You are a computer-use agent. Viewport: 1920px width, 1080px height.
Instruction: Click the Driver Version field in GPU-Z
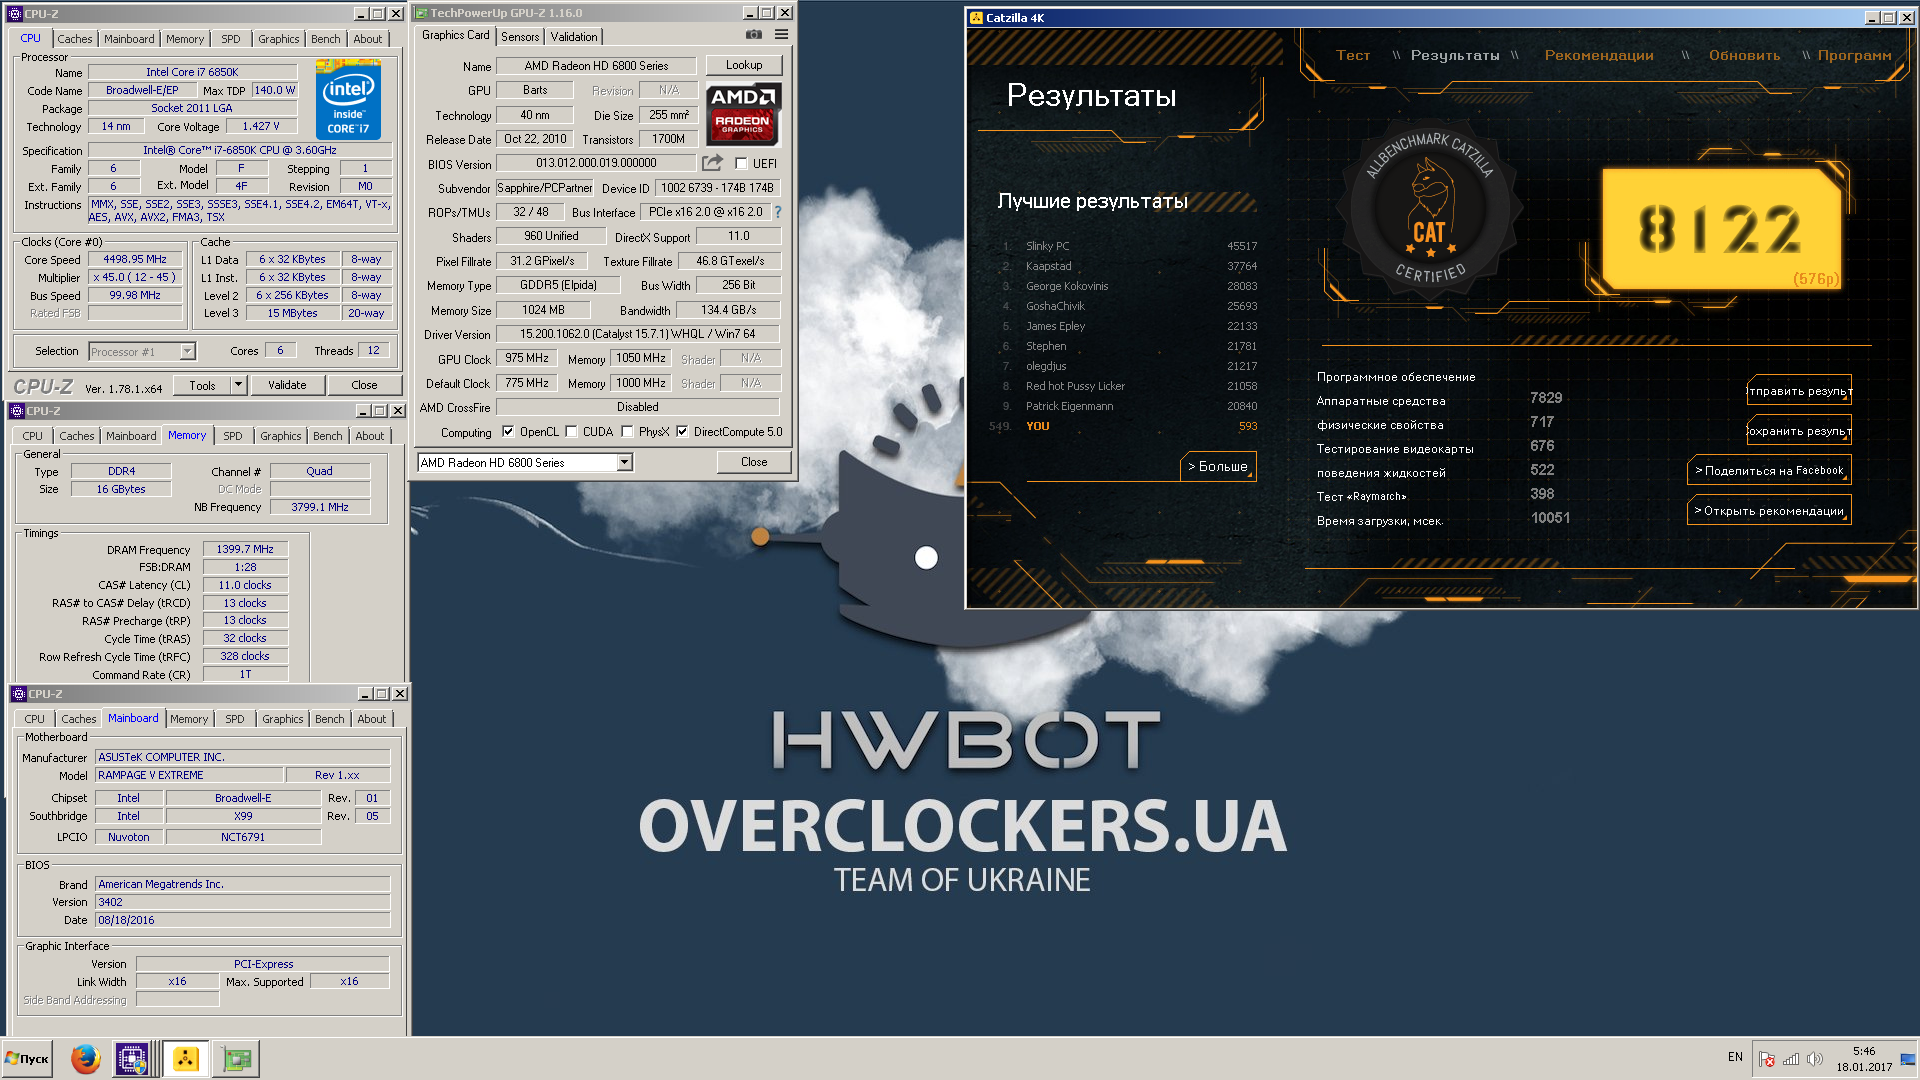click(638, 334)
